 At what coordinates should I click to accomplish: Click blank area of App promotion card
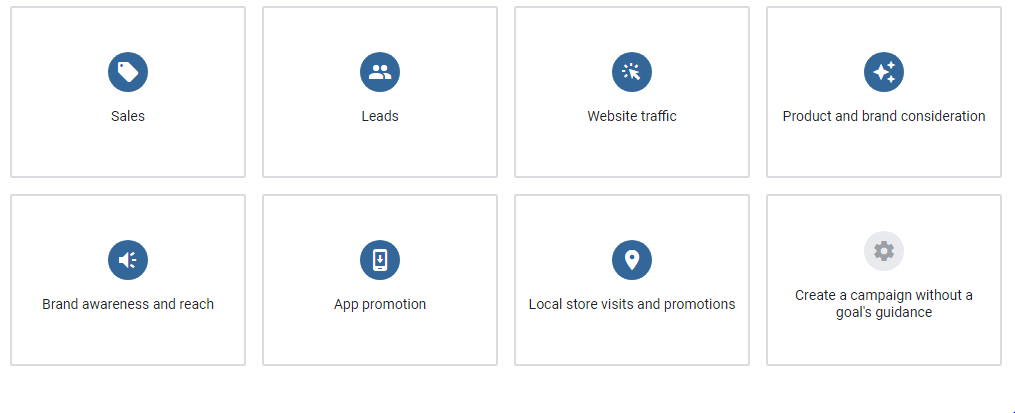310,340
